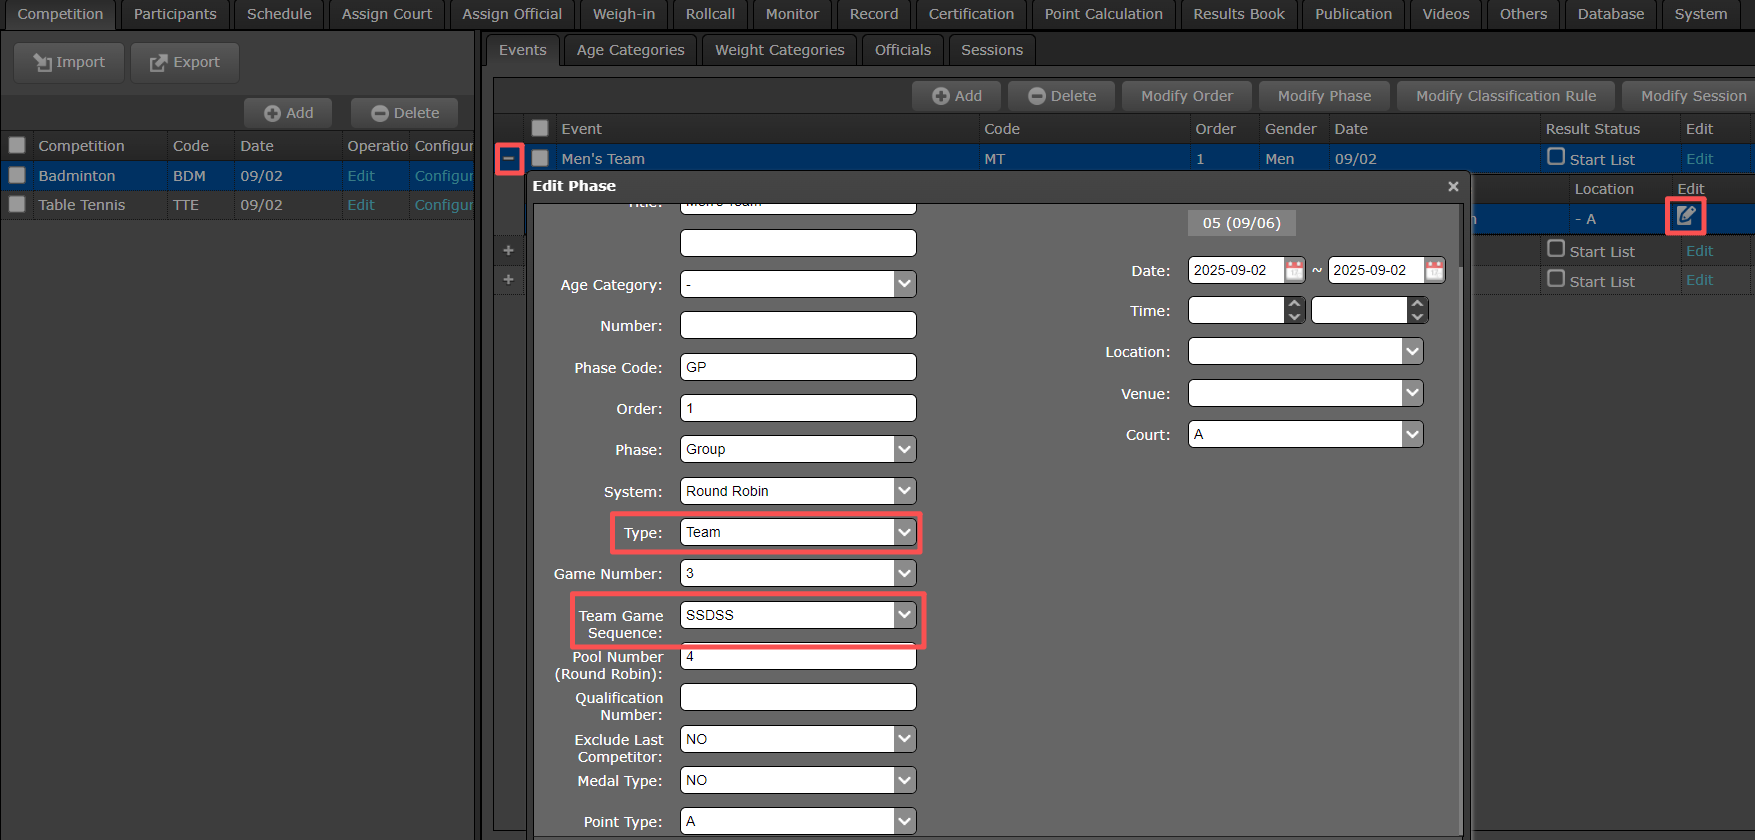Viewport: 1755px width, 840px height.
Task: Click Delete in the events toolbar
Action: 1062,96
